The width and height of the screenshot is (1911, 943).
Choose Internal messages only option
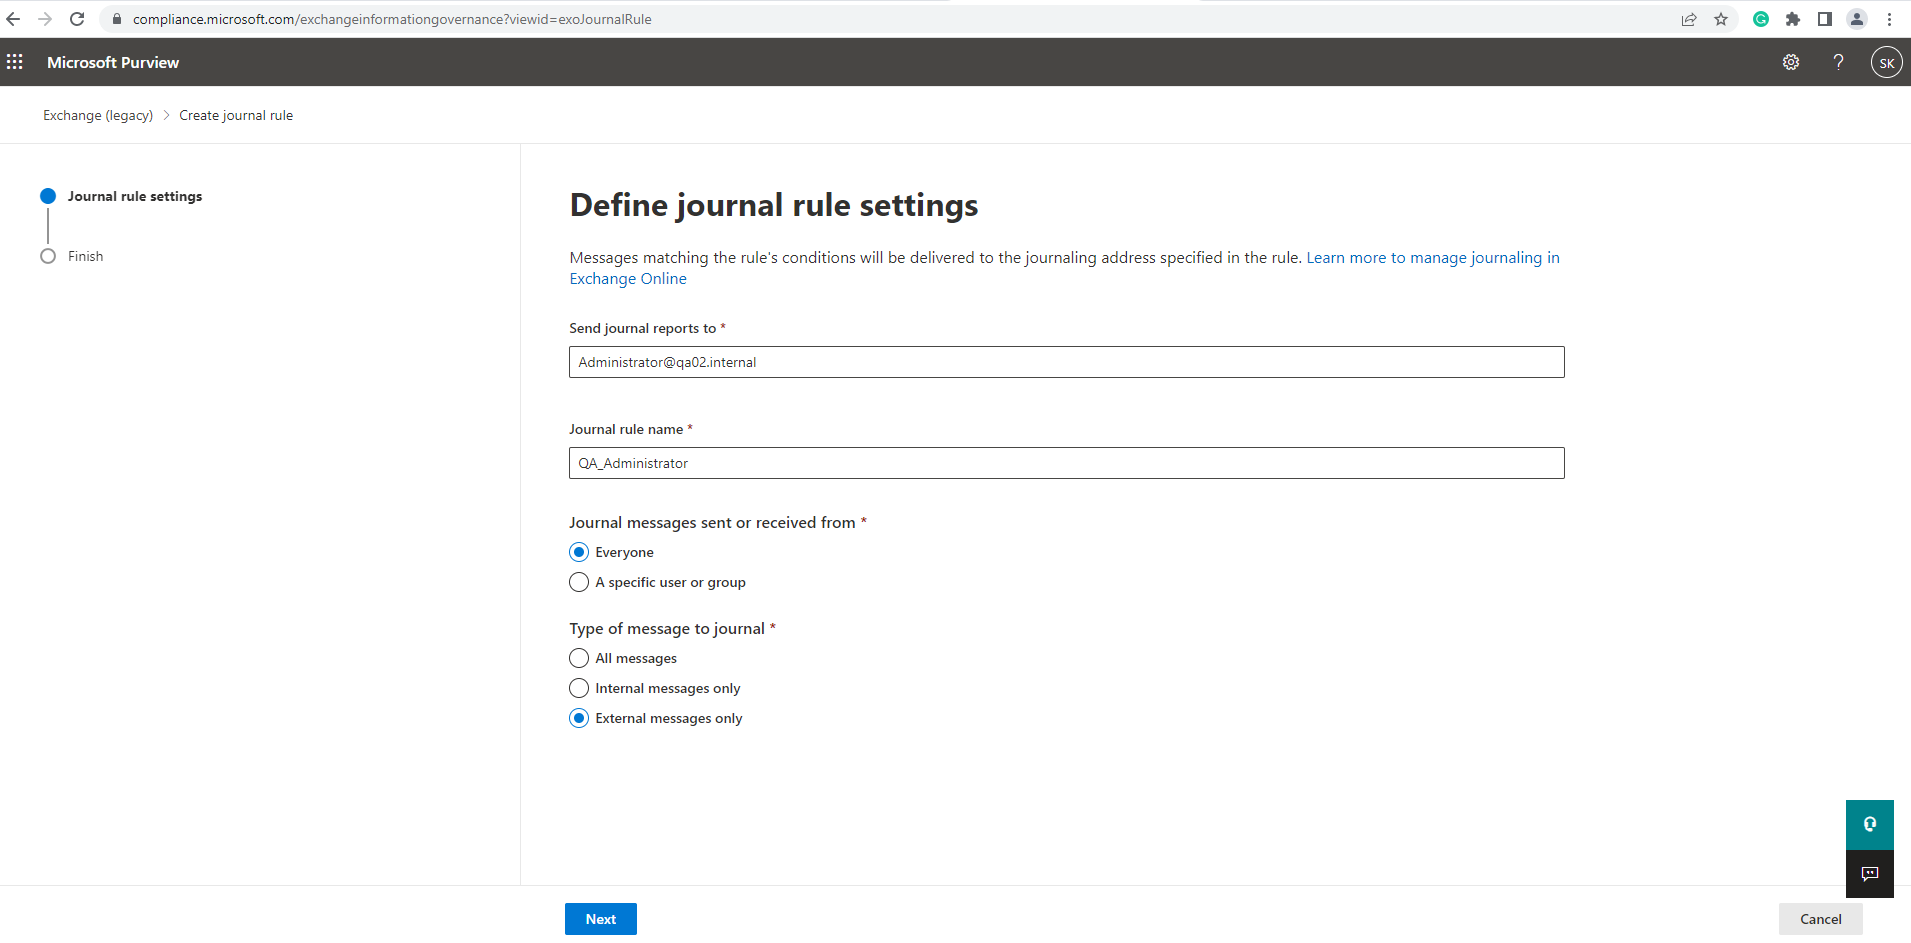tap(579, 688)
